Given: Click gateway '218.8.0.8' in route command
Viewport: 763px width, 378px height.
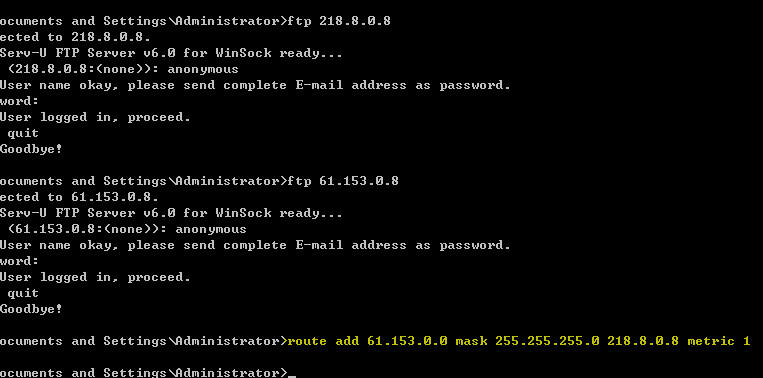Looking at the screenshot, I should click(x=642, y=341).
